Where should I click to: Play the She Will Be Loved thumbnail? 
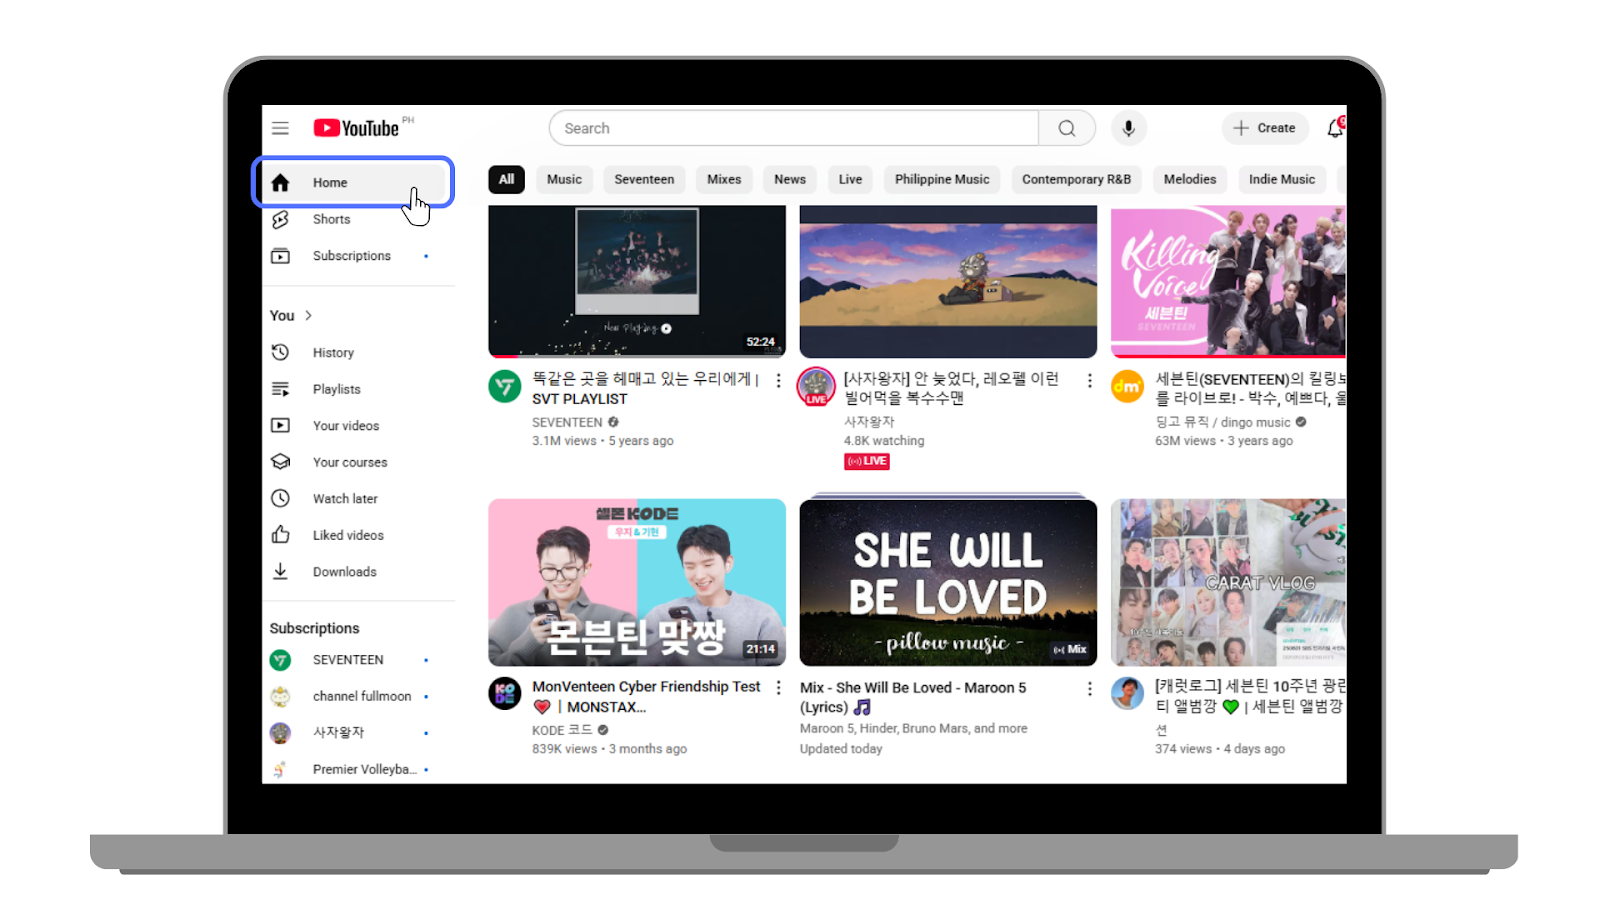[948, 582]
